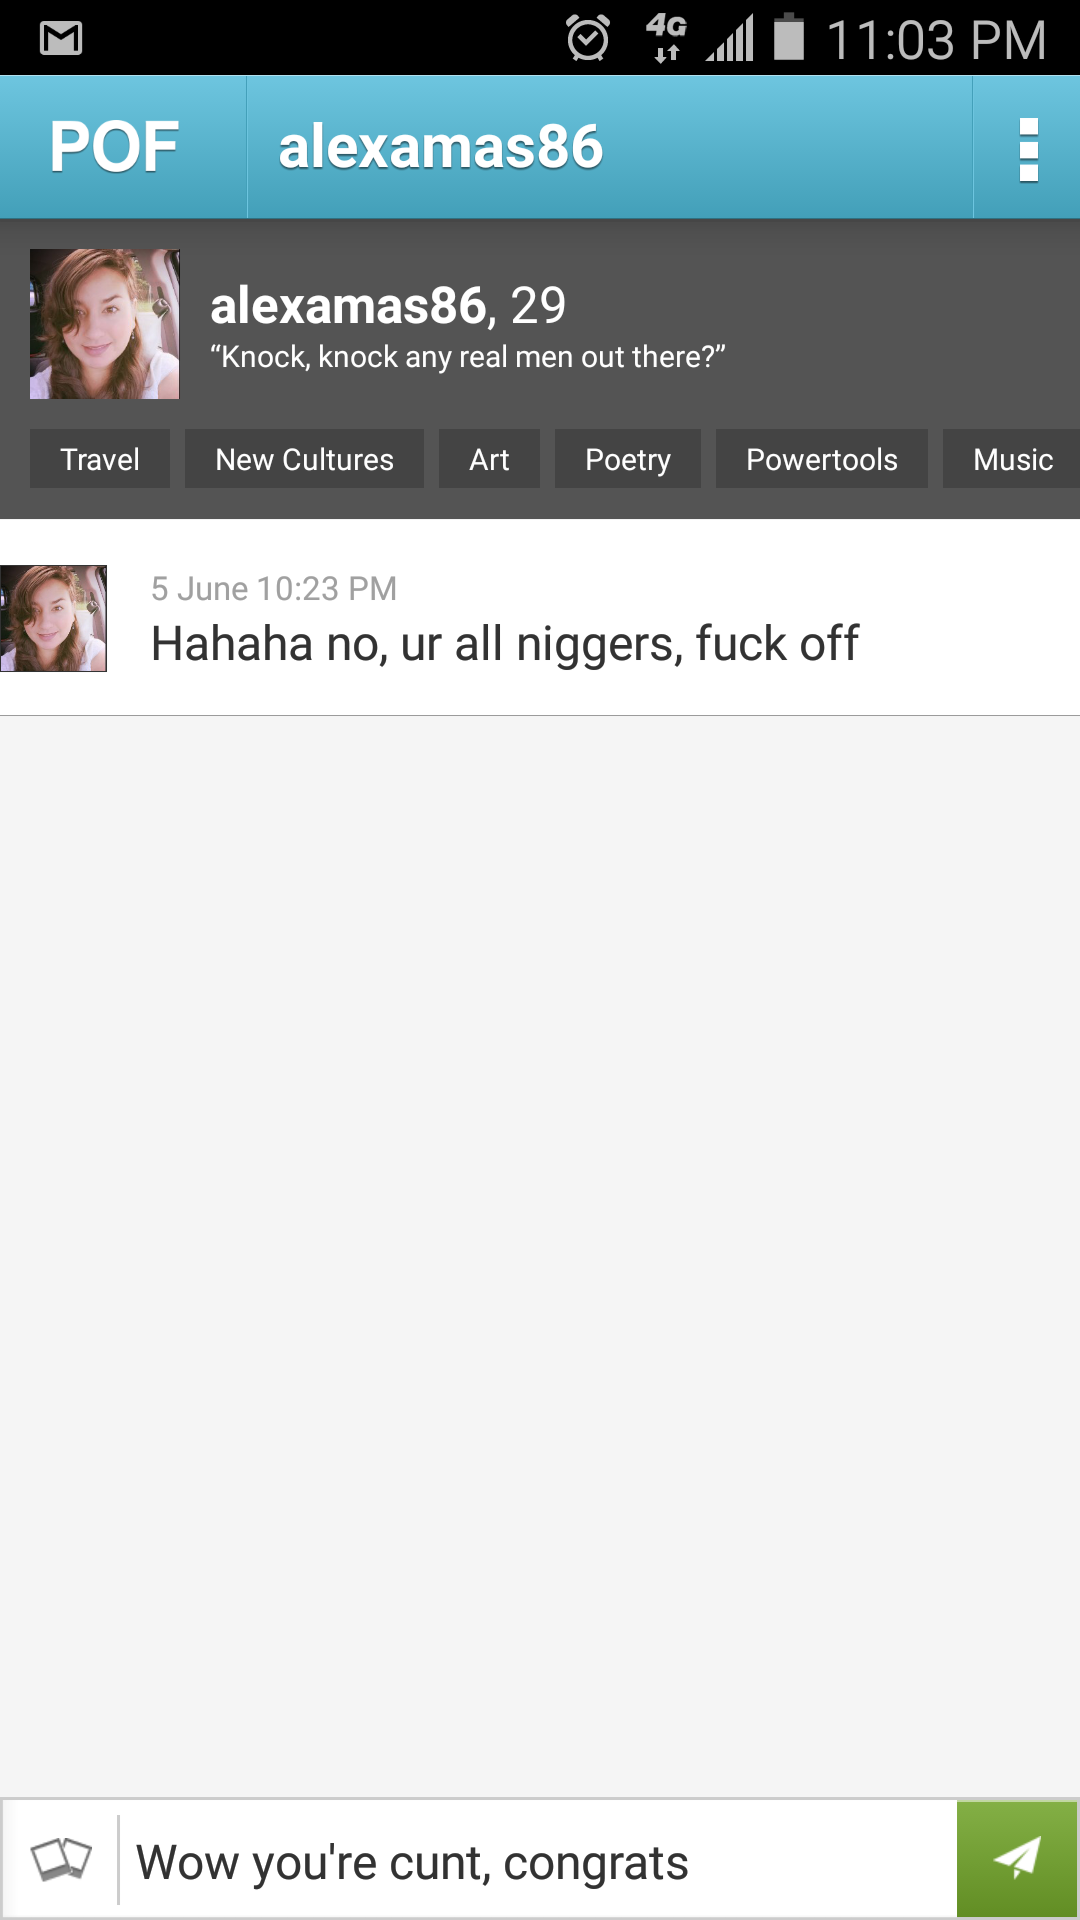This screenshot has height=1920, width=1080.
Task: Tap the battery icon in status bar
Action: 789,38
